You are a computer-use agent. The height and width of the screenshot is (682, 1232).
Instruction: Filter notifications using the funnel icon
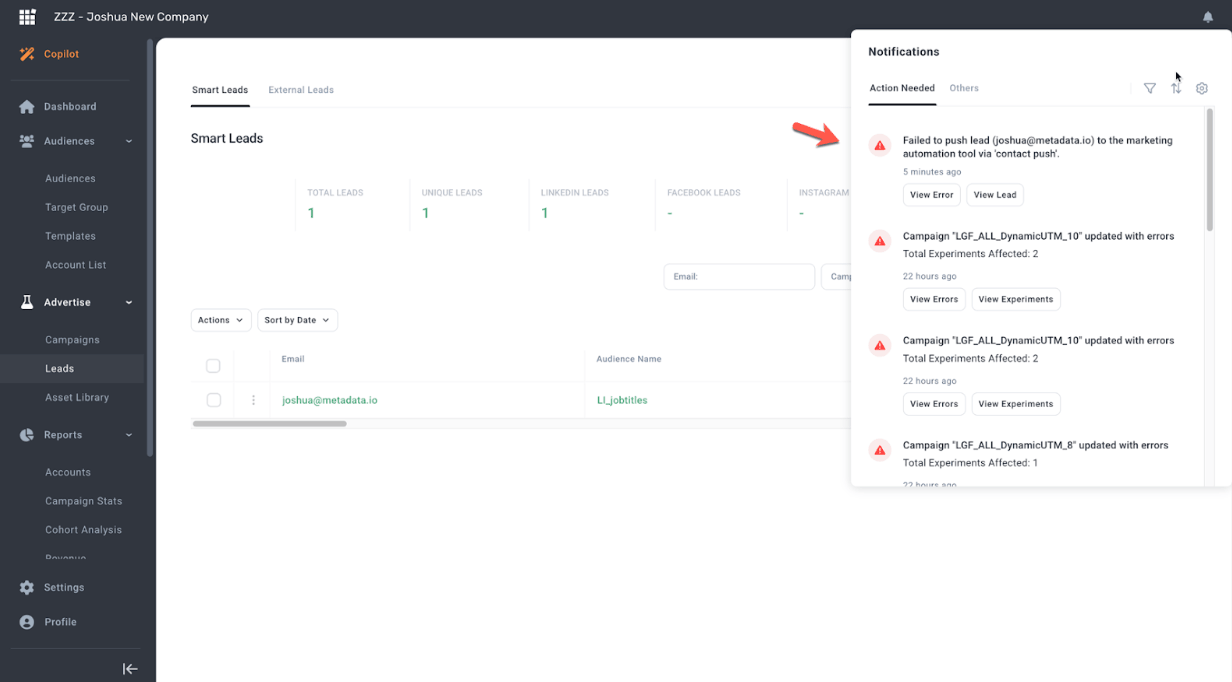(x=1150, y=88)
